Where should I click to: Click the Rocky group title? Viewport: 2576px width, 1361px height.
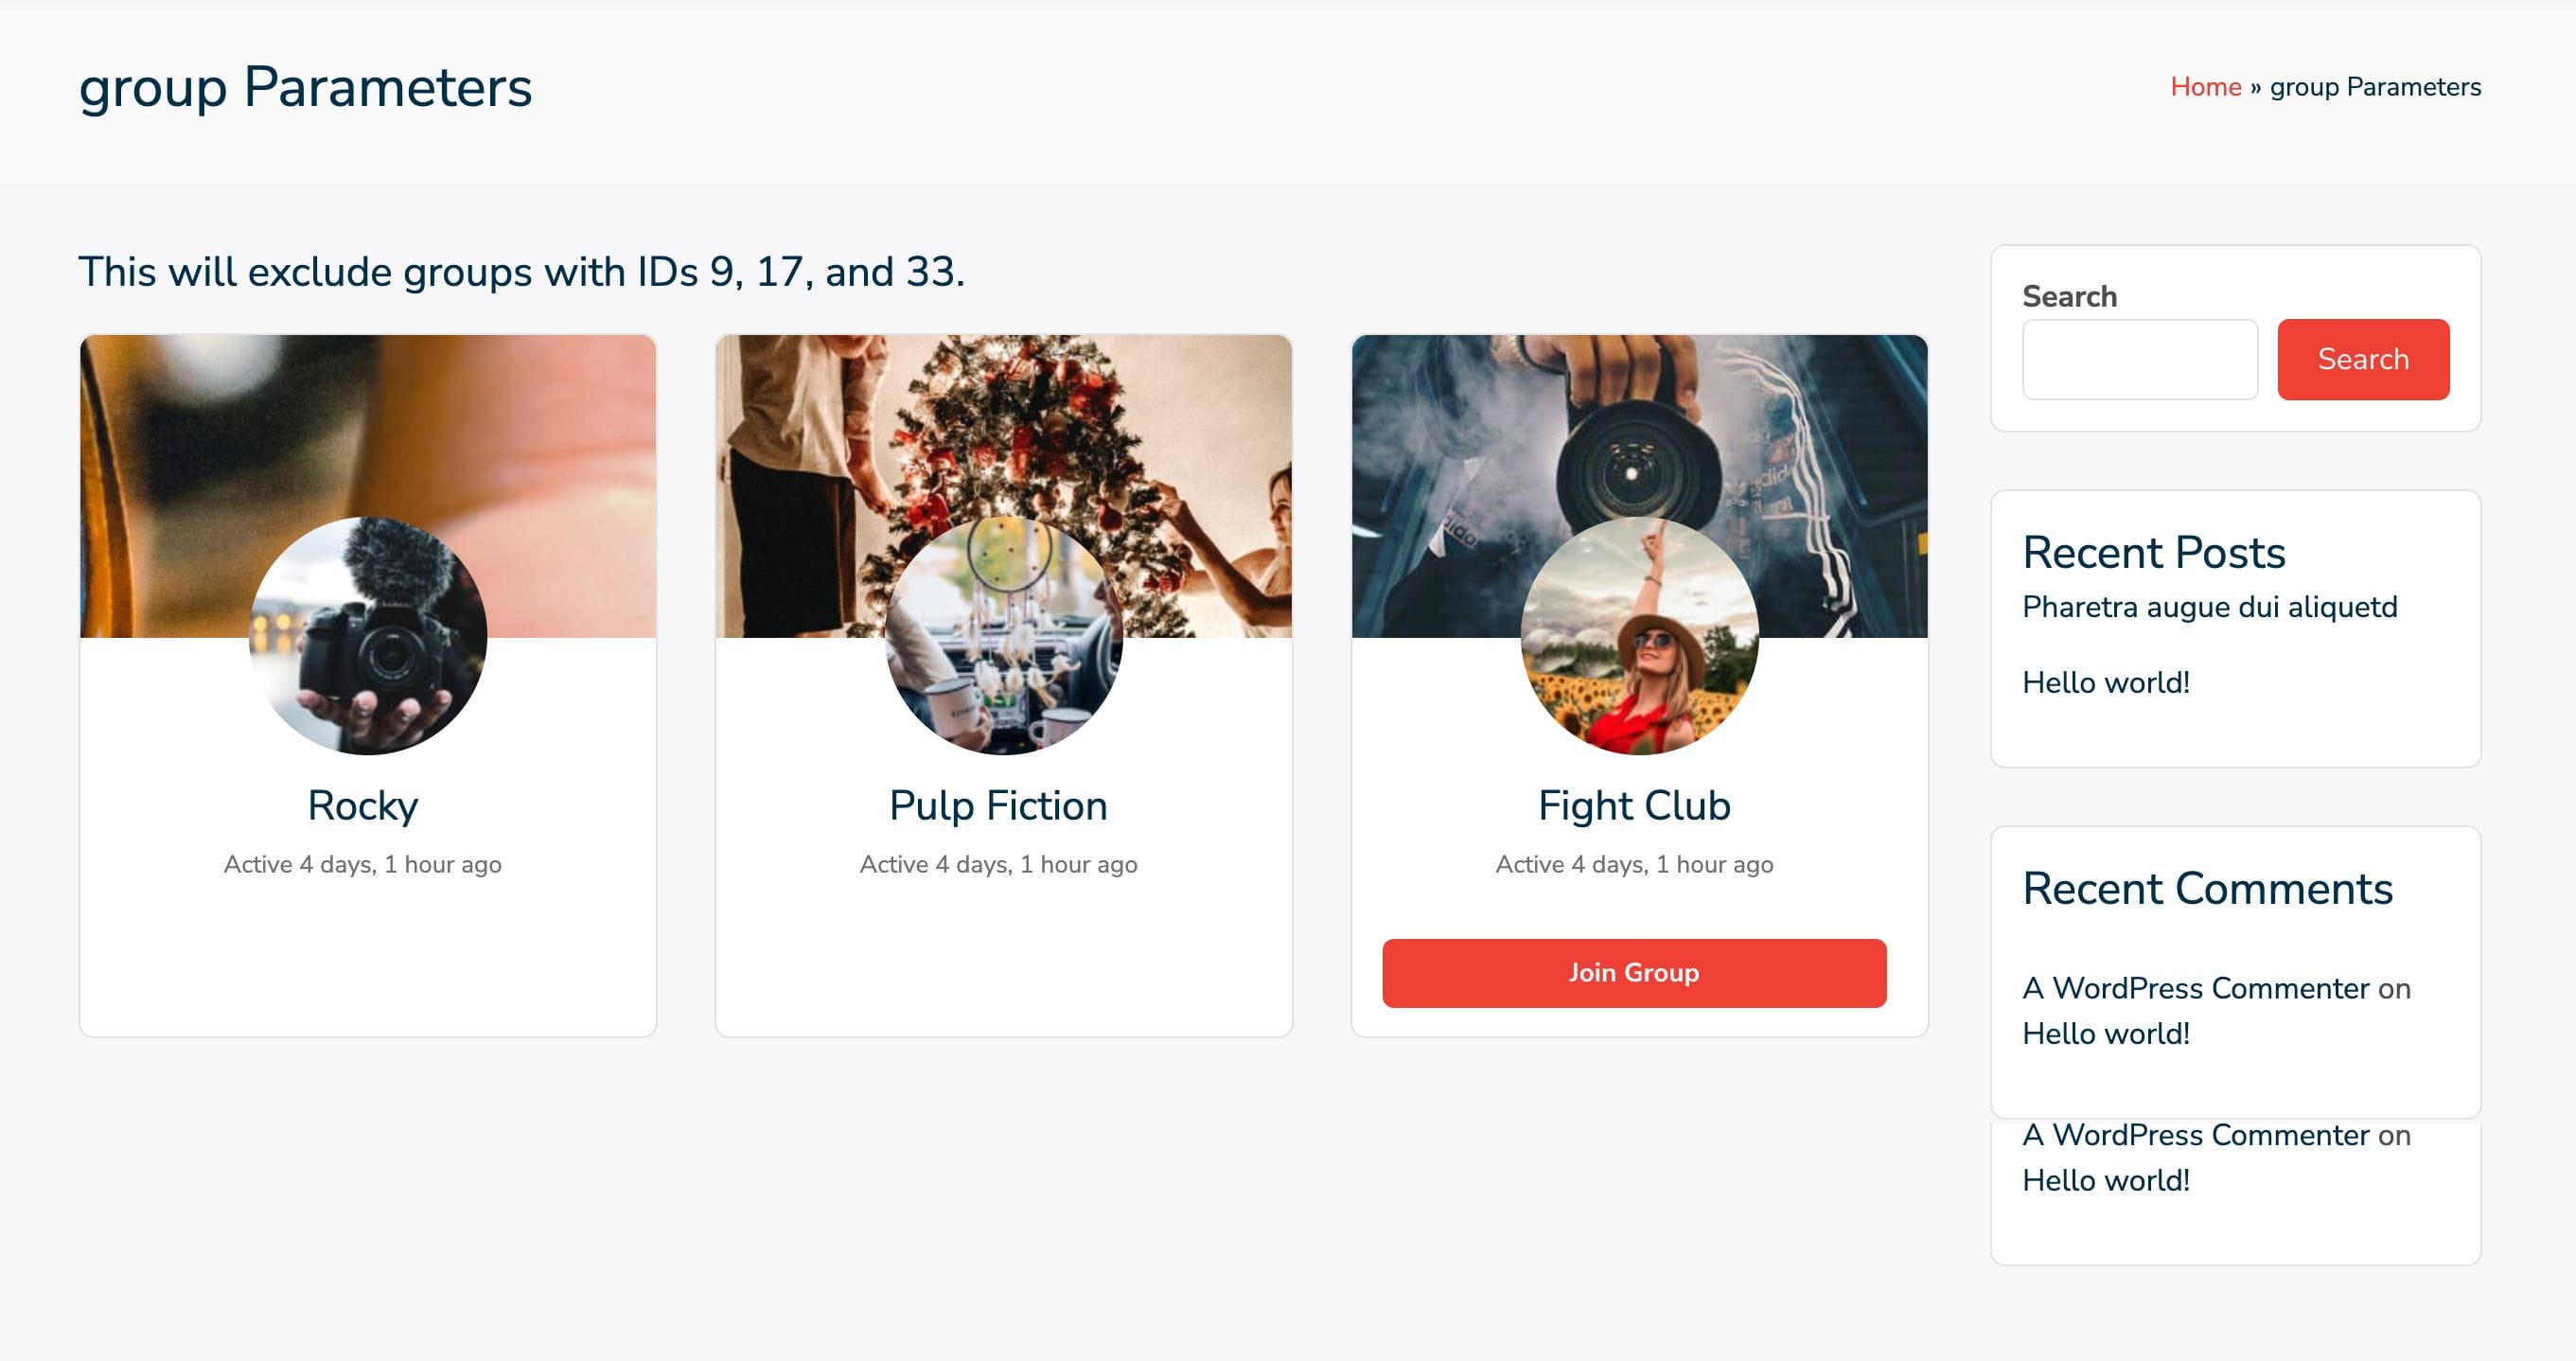pos(363,806)
